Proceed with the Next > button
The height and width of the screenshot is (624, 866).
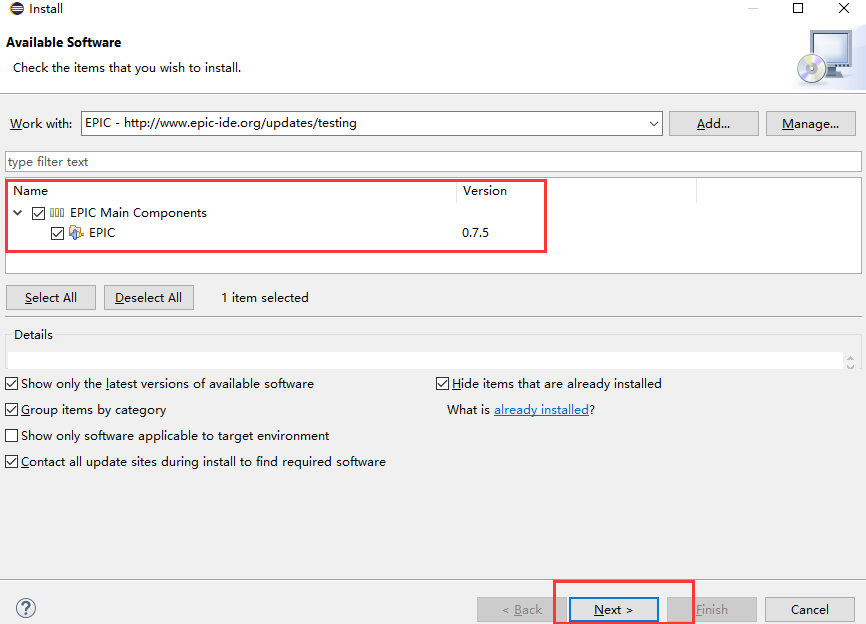coord(614,610)
